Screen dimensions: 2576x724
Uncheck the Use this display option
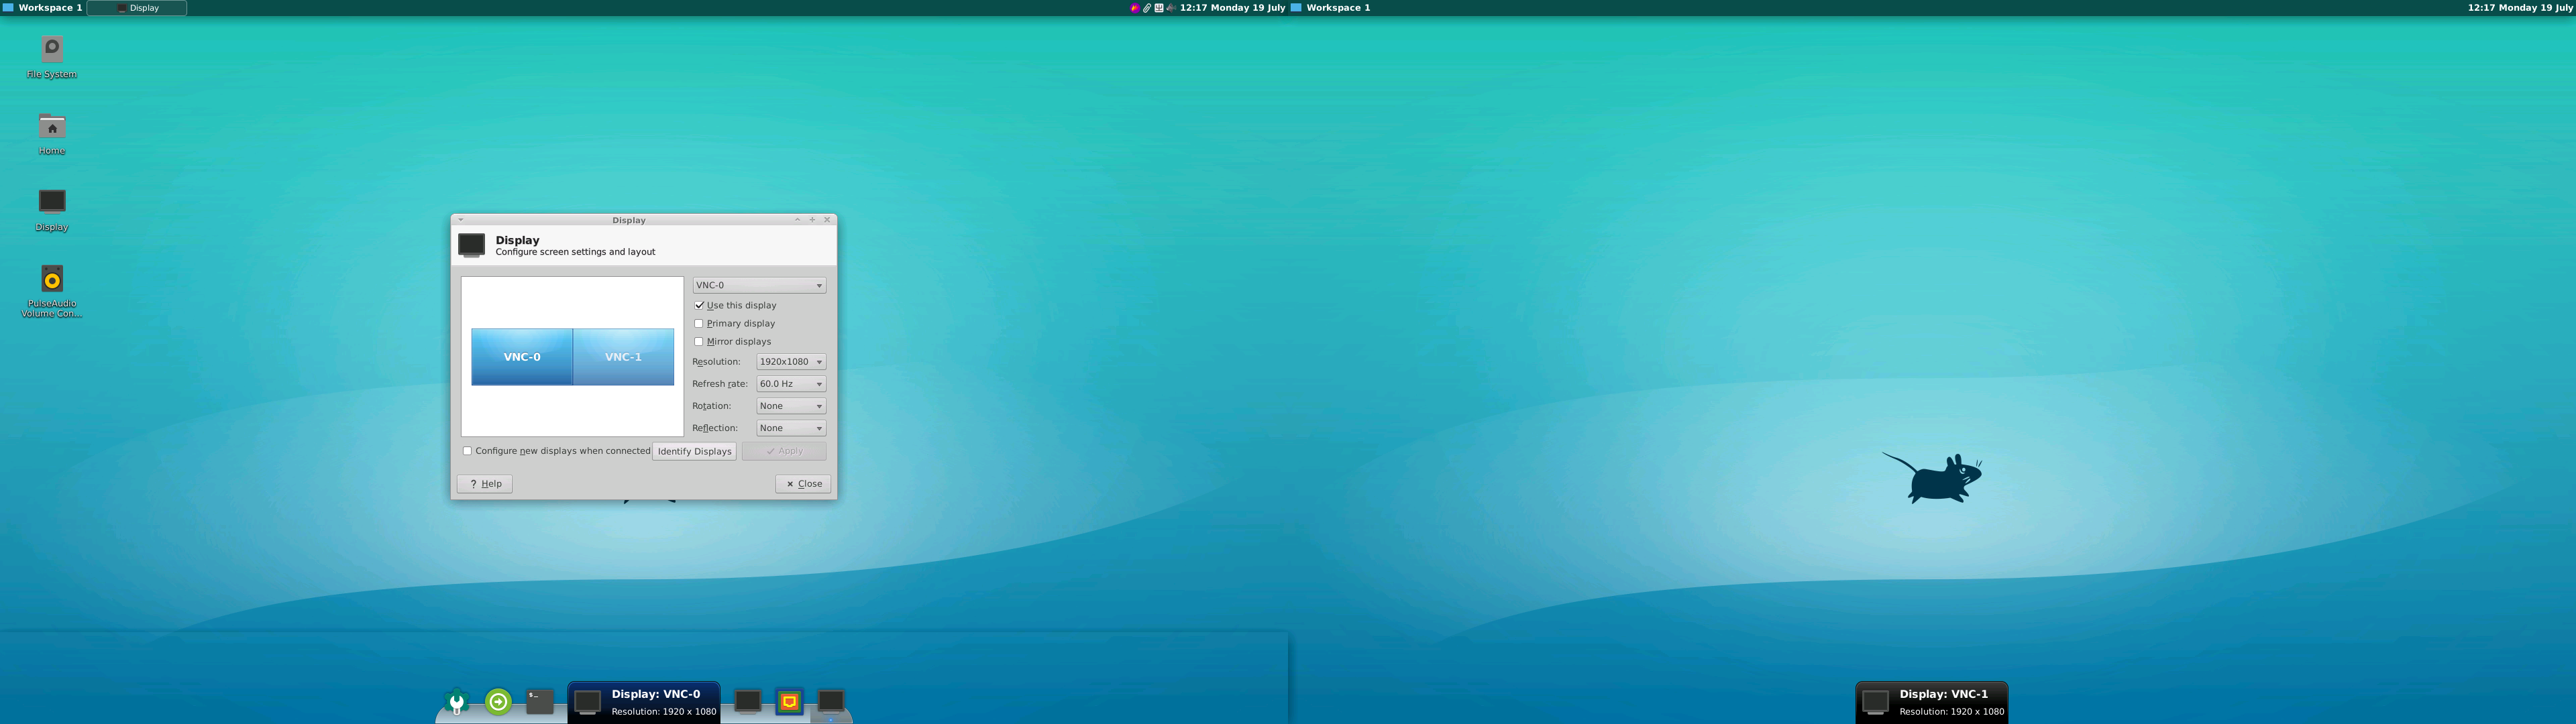click(700, 305)
